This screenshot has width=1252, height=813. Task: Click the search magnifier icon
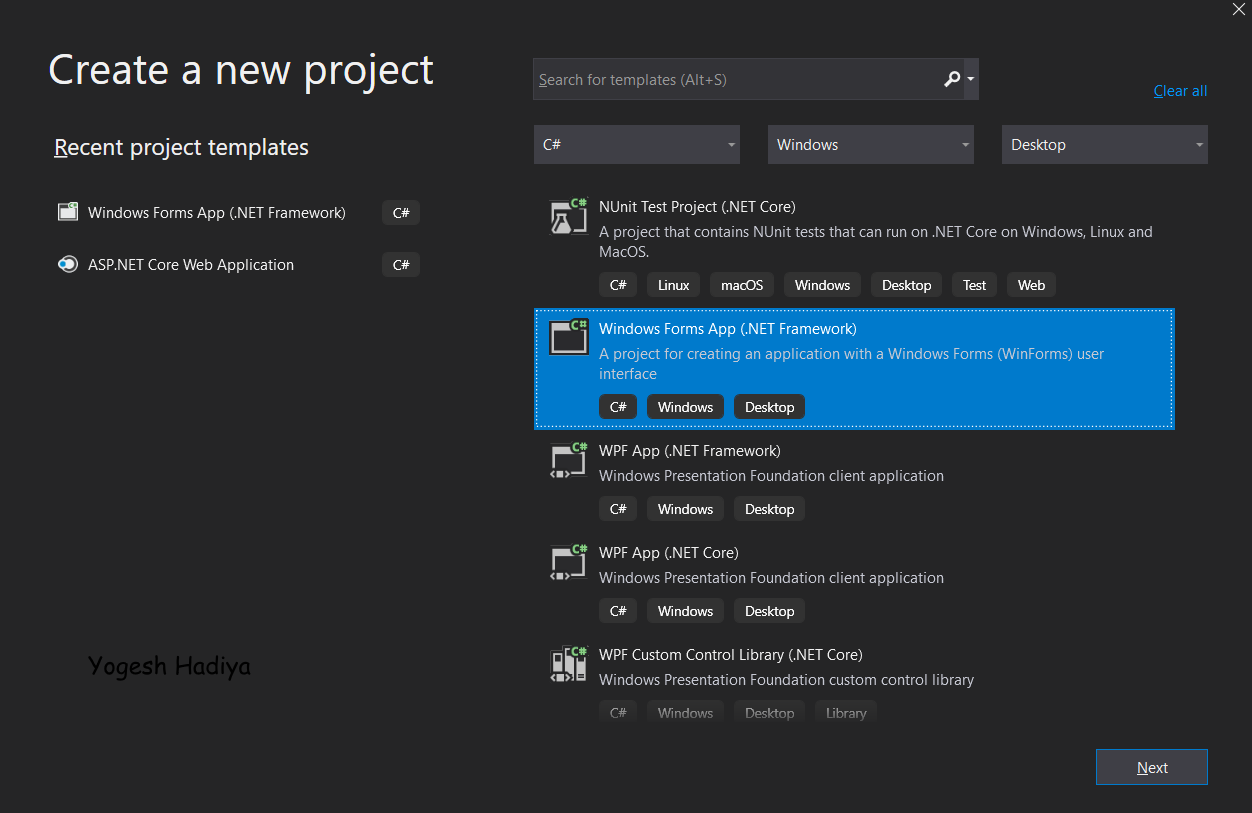click(951, 78)
